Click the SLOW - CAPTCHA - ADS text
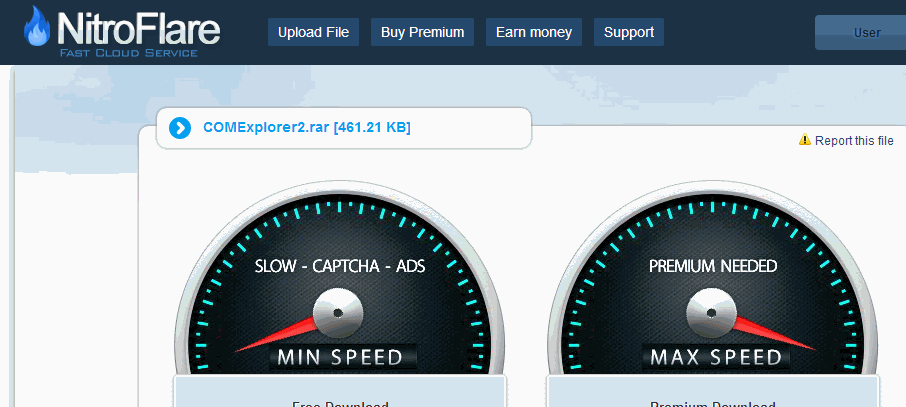906x407 pixels. (x=340, y=266)
